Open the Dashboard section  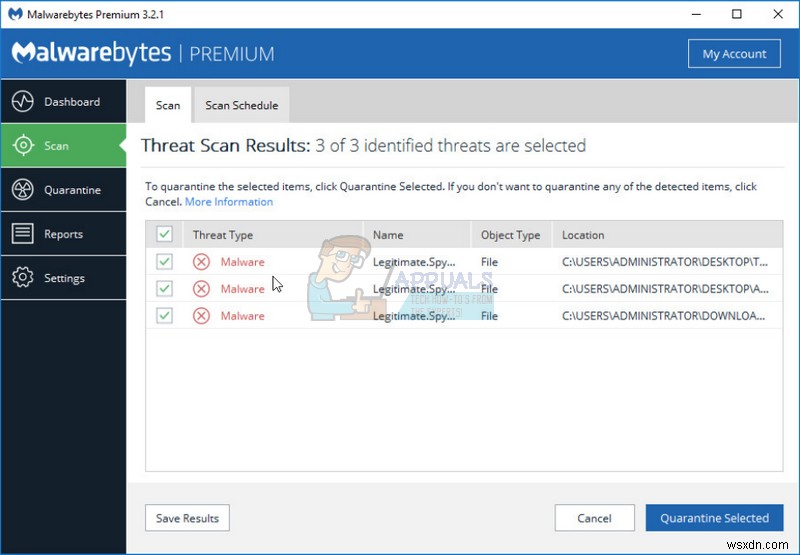(63, 102)
